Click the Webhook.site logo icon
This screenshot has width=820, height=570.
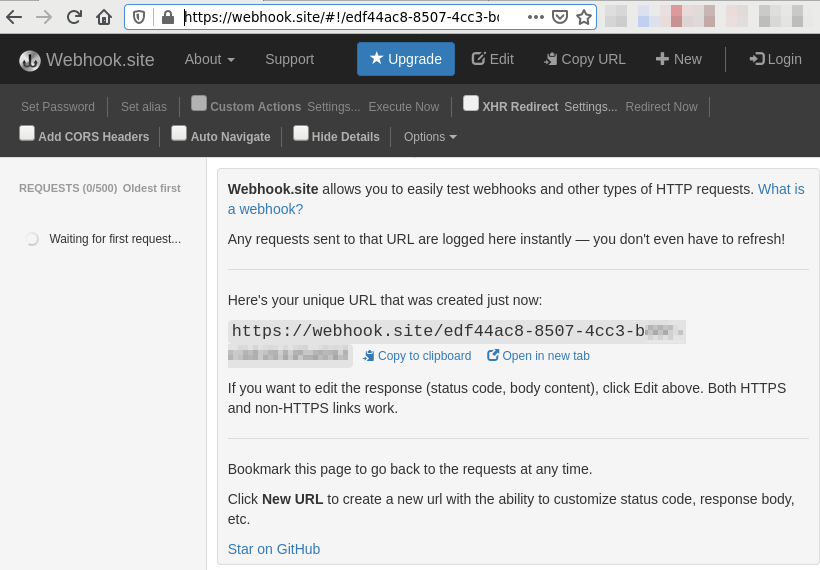(x=30, y=61)
